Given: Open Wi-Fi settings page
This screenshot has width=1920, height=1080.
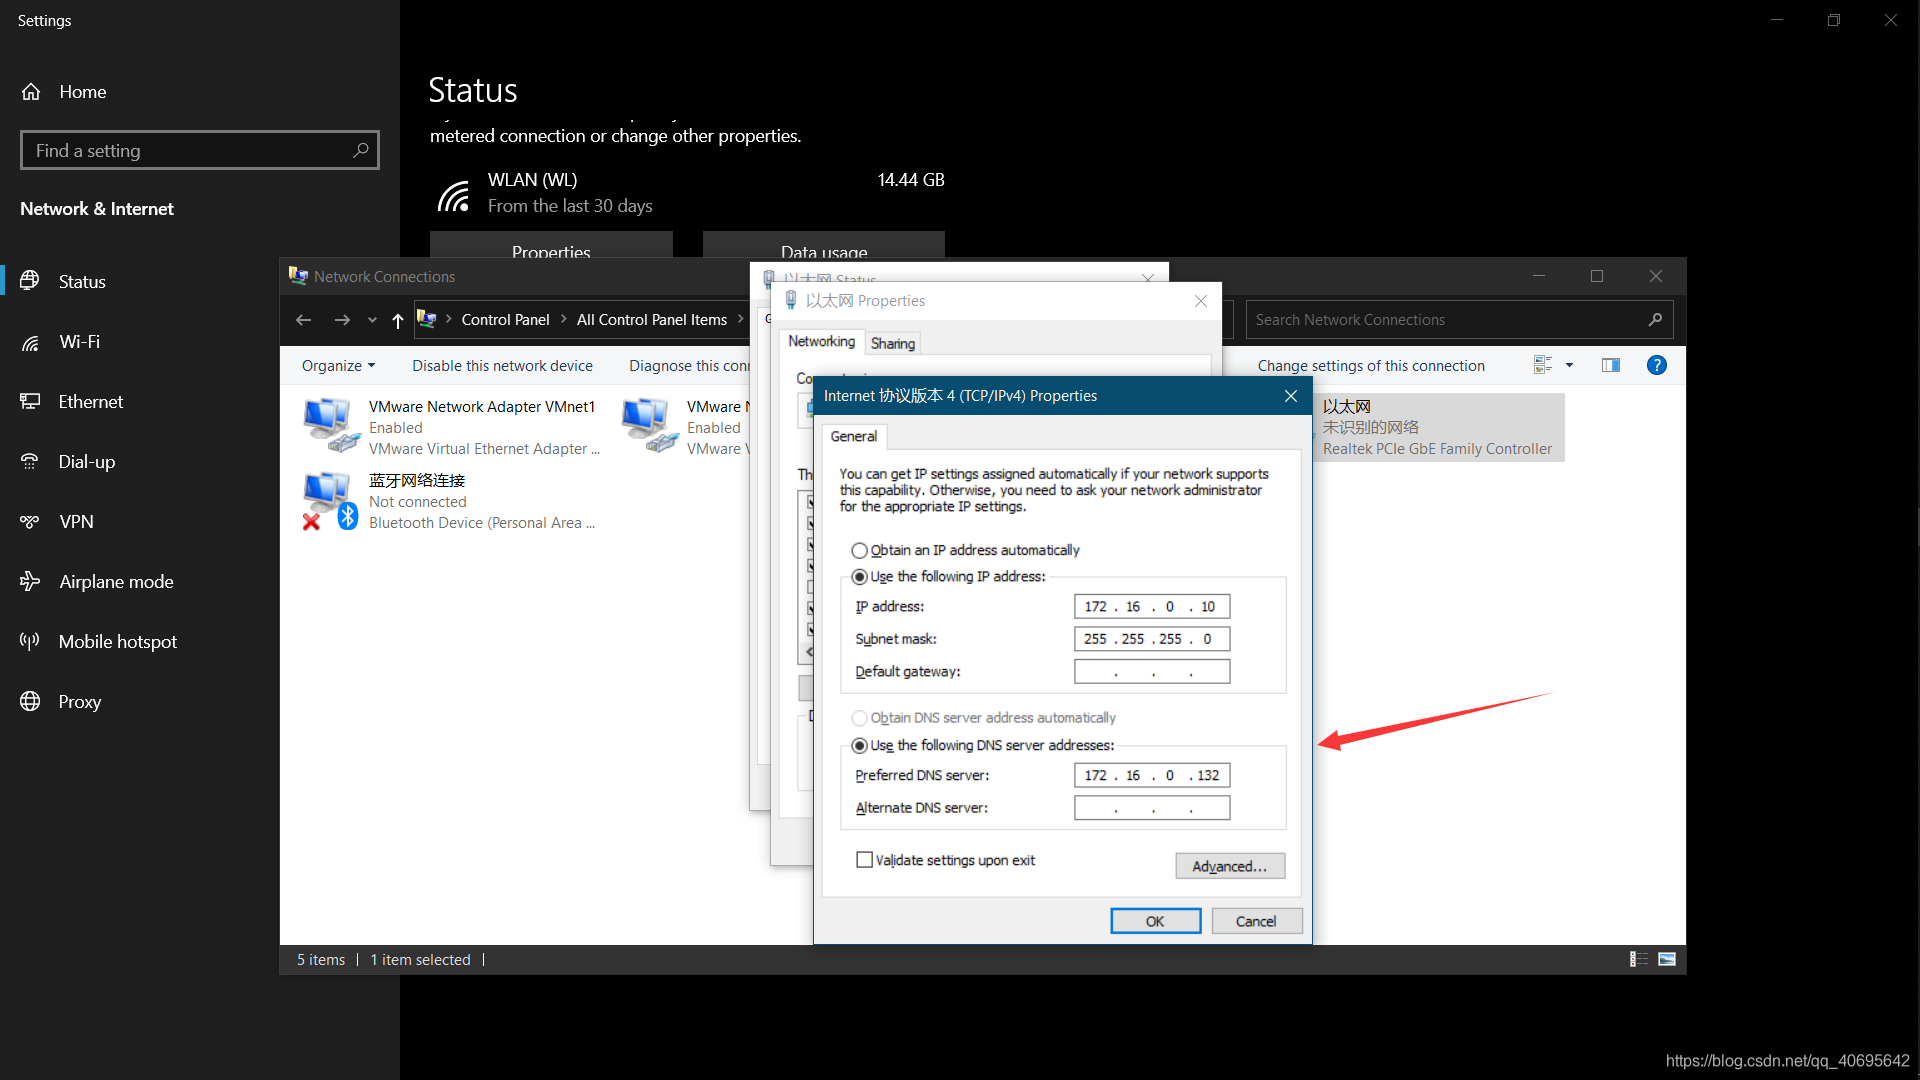Looking at the screenshot, I should (x=79, y=341).
